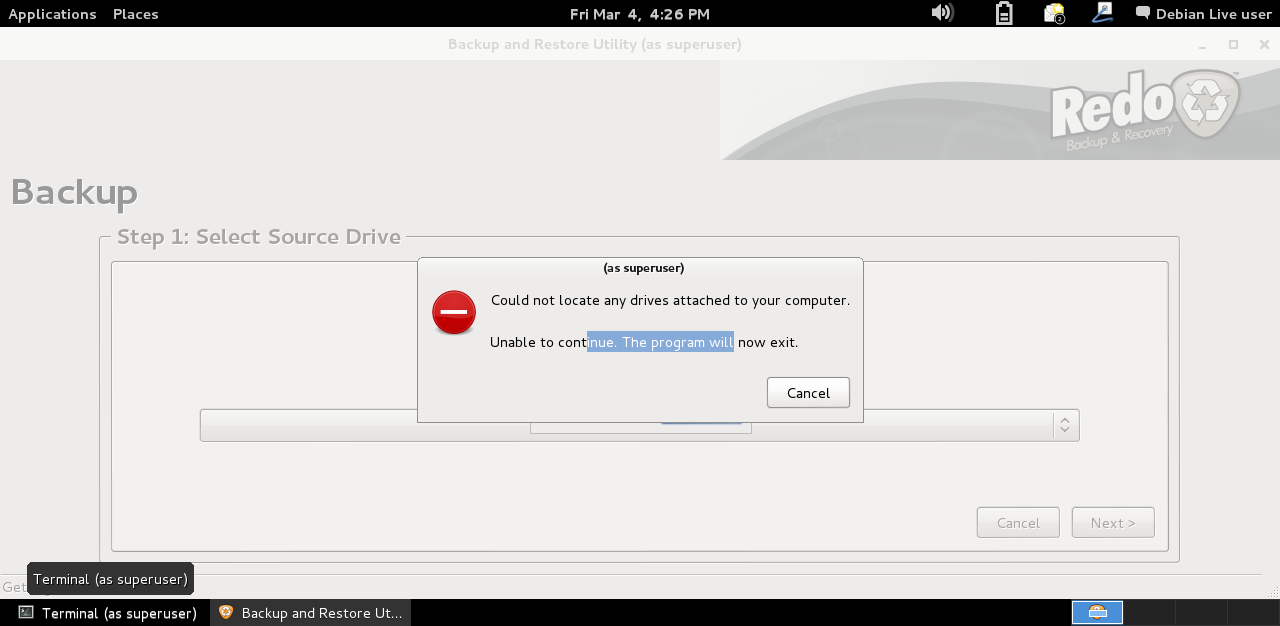
Task: Open the battery status indicator
Action: [x=1004, y=13]
